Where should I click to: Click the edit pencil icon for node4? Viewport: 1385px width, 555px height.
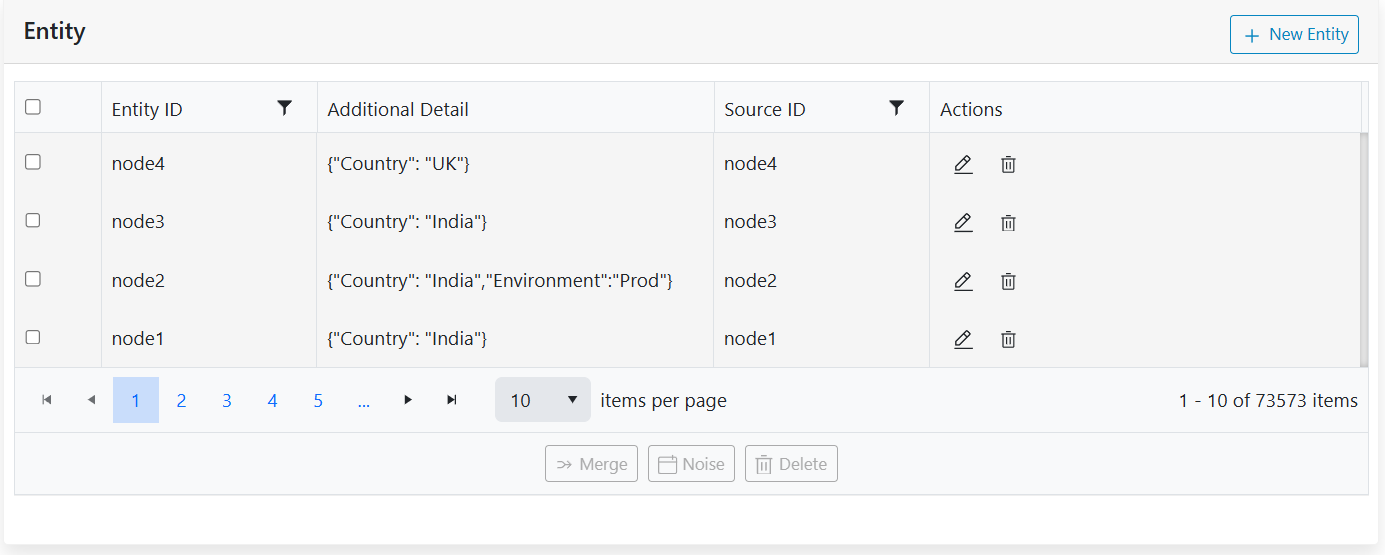tap(963, 164)
